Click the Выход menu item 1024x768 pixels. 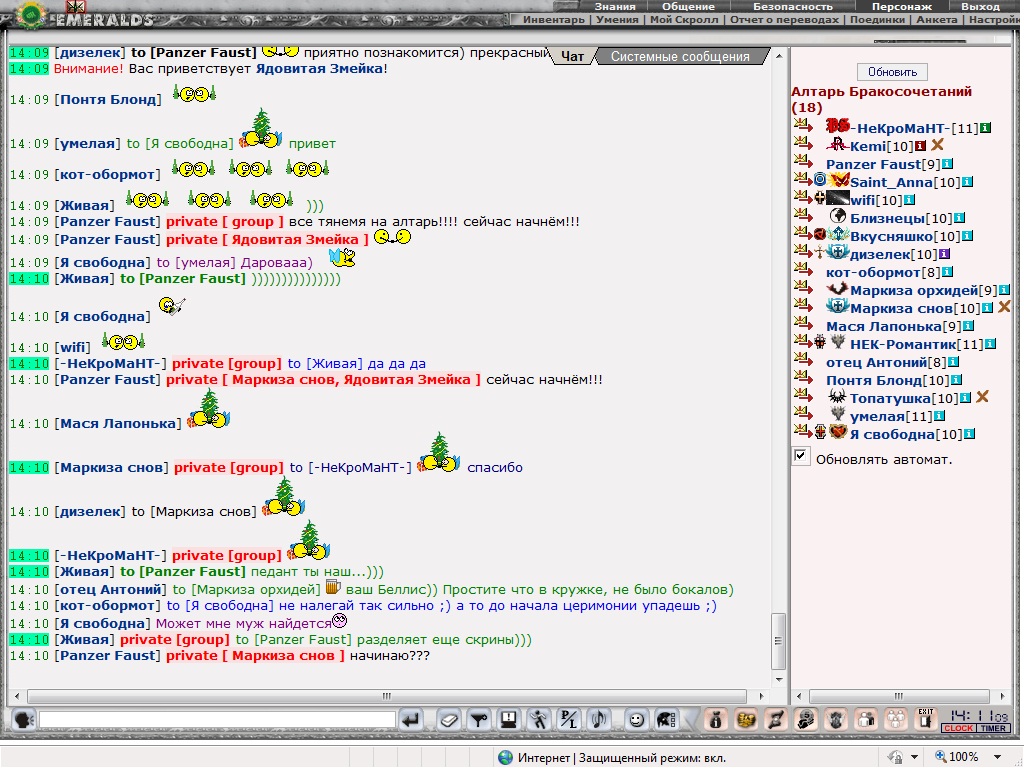pyautogui.click(x=980, y=7)
